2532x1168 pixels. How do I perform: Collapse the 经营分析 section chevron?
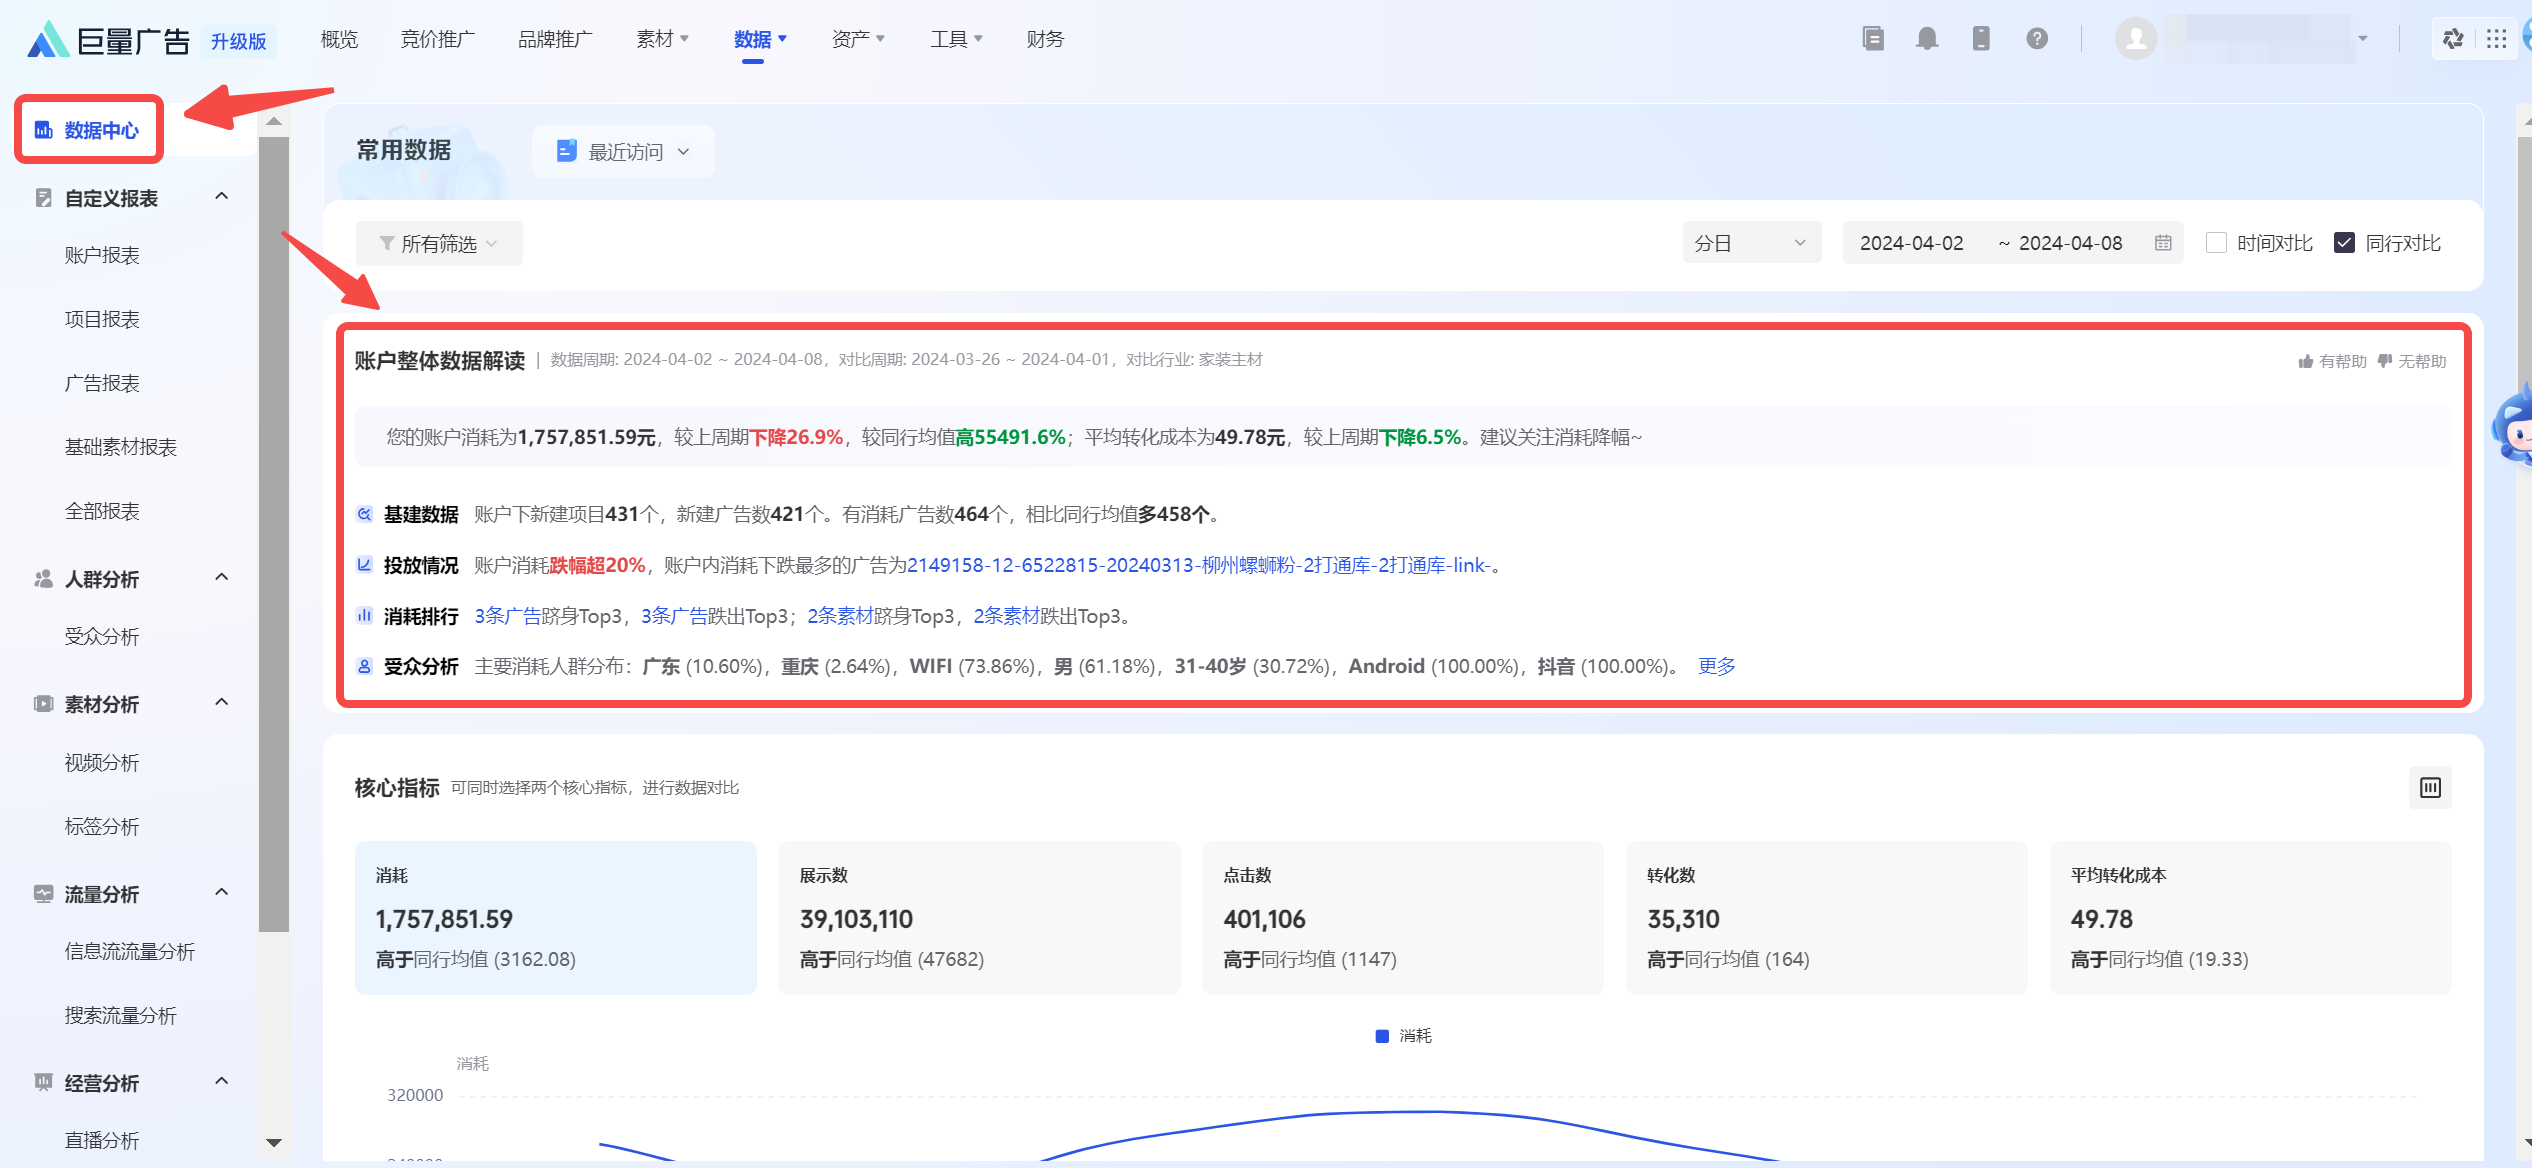click(222, 1082)
